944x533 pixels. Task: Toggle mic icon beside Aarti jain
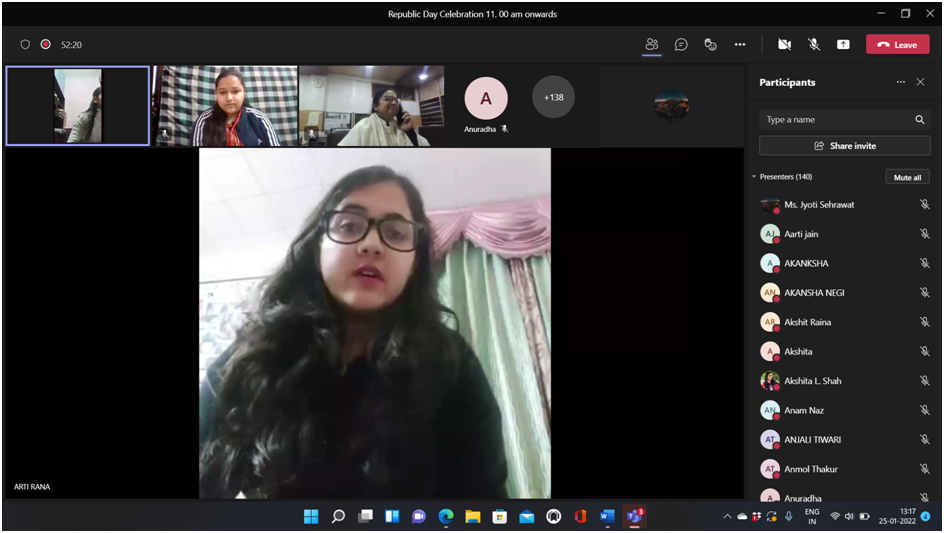pos(924,234)
